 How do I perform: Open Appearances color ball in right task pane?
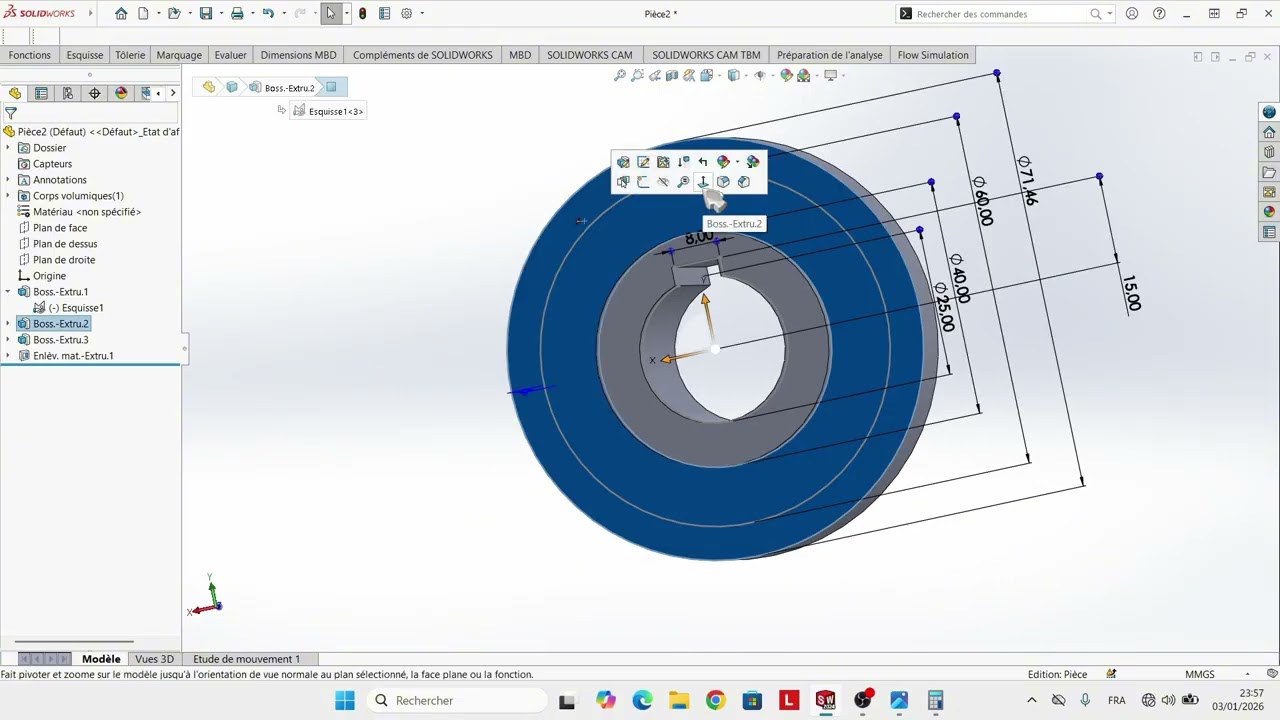click(x=1269, y=212)
